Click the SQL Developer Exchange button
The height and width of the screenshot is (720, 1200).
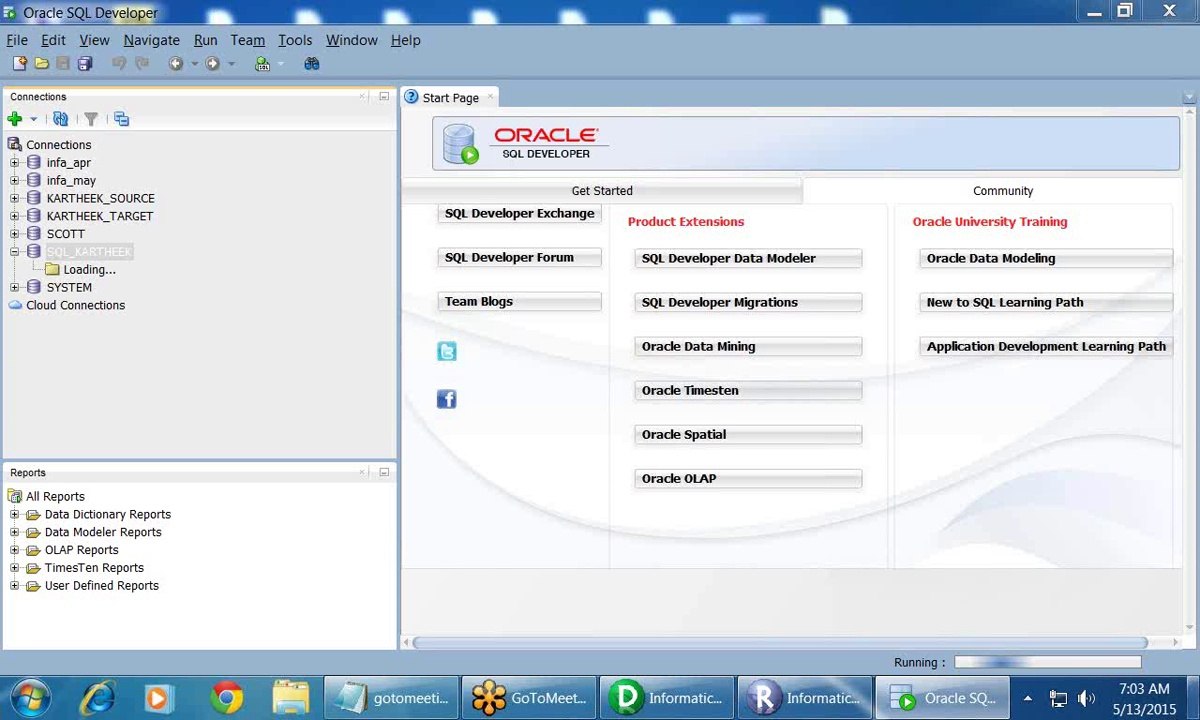(x=519, y=214)
